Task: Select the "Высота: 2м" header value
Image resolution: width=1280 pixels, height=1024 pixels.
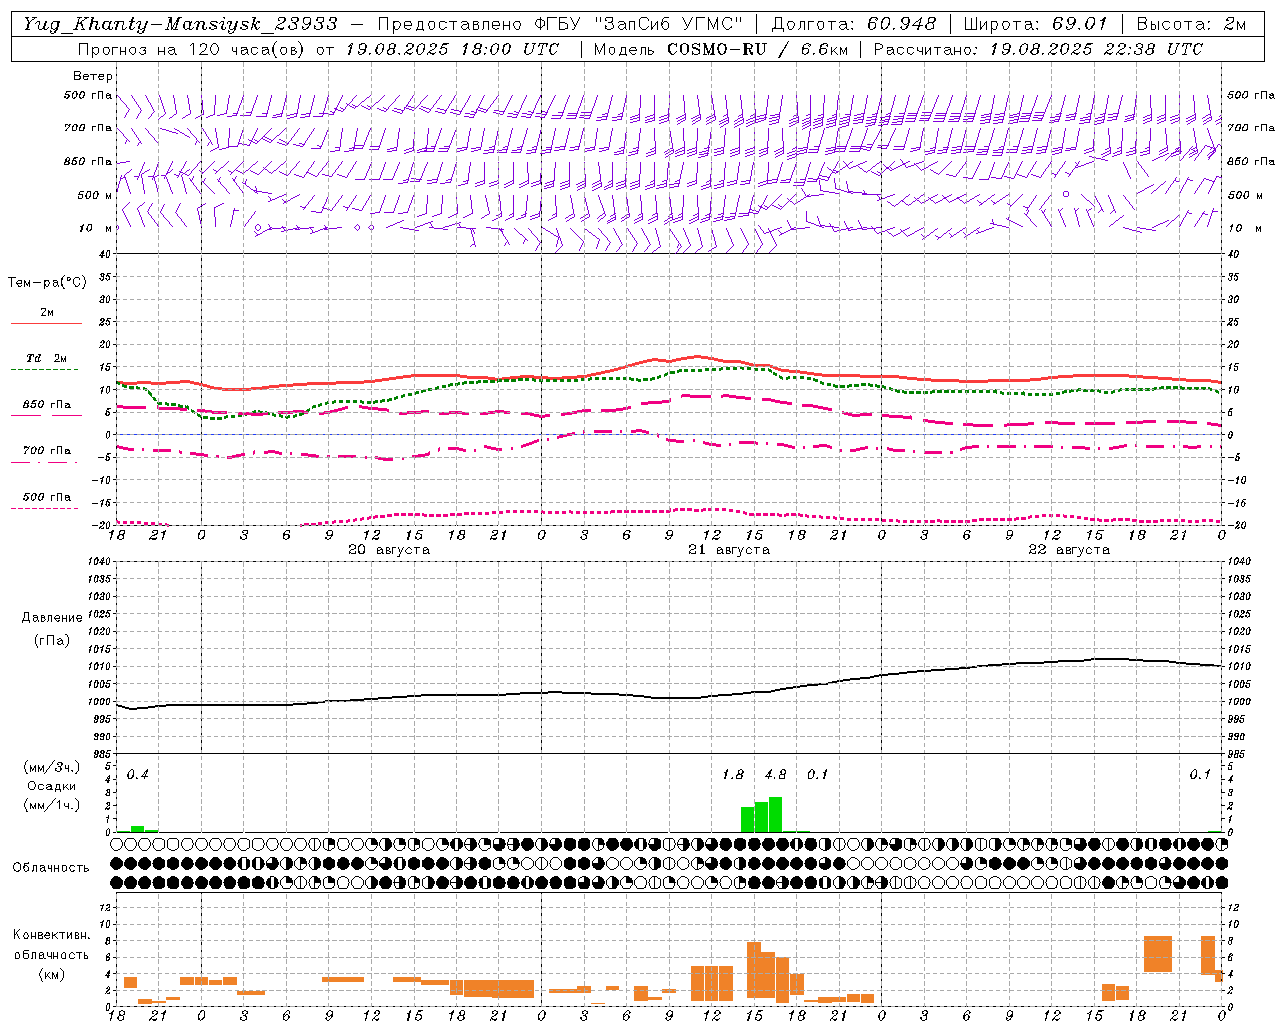Action: pos(1190,24)
